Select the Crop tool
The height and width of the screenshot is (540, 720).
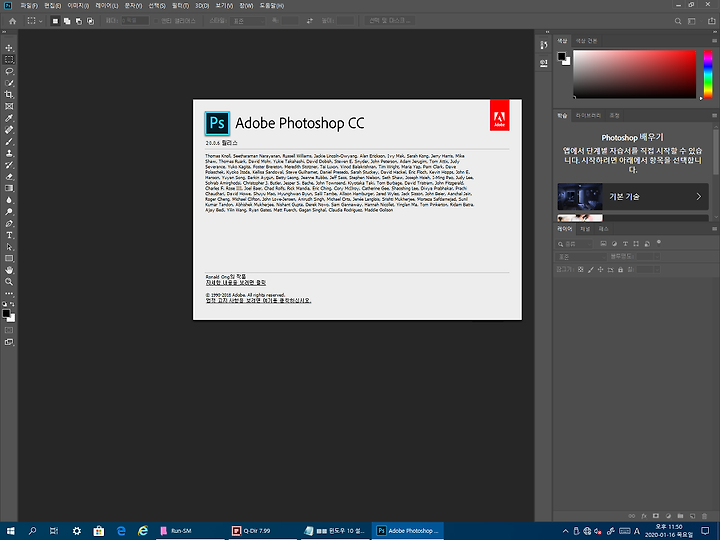pyautogui.click(x=9, y=95)
